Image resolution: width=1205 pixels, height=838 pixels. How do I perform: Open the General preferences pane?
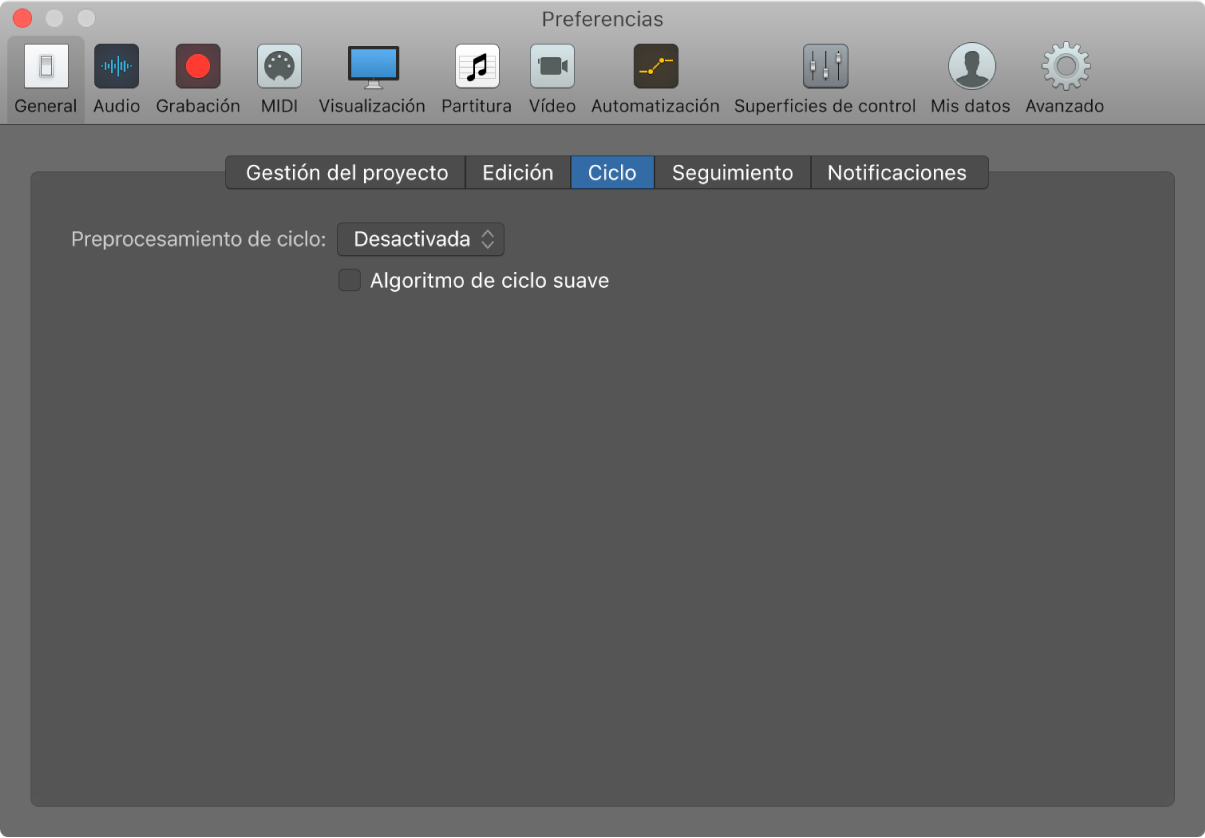[46, 67]
